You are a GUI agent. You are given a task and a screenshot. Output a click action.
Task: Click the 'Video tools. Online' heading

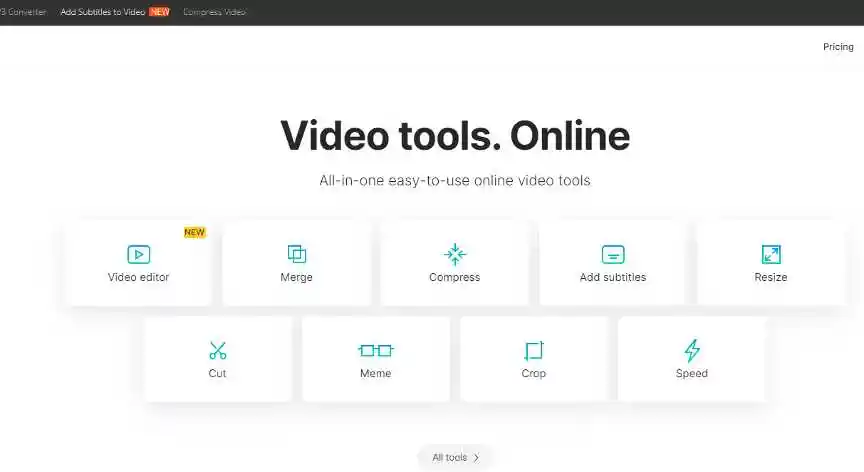(x=455, y=135)
